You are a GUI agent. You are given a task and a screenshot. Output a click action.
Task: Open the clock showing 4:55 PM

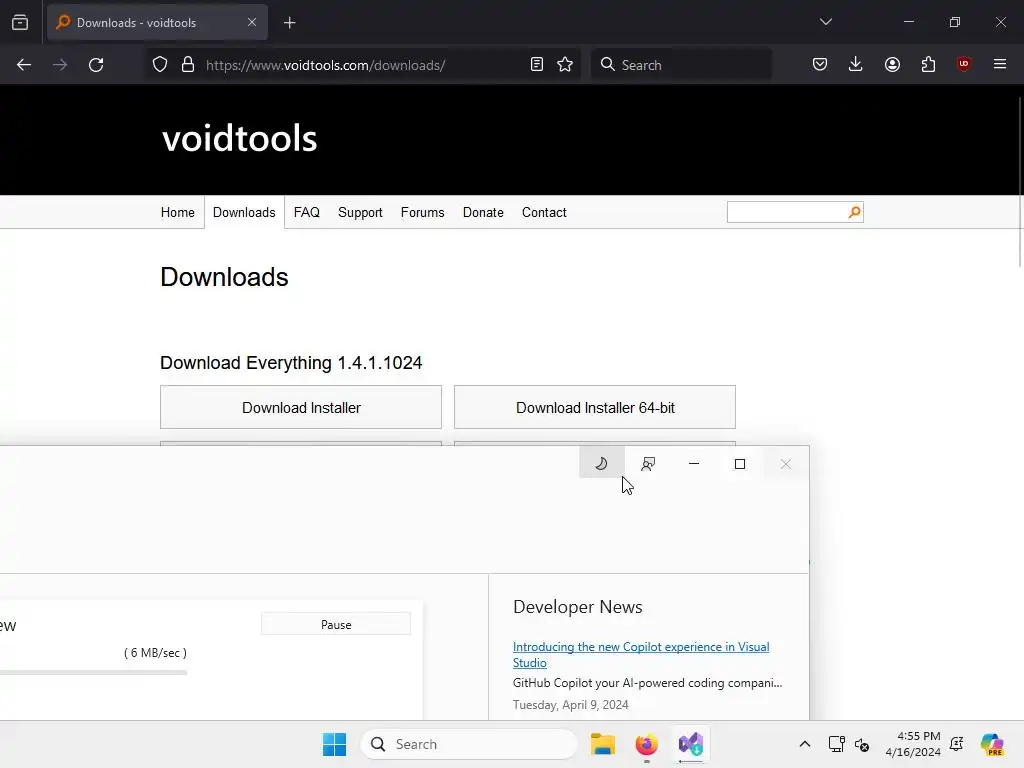[x=913, y=744]
